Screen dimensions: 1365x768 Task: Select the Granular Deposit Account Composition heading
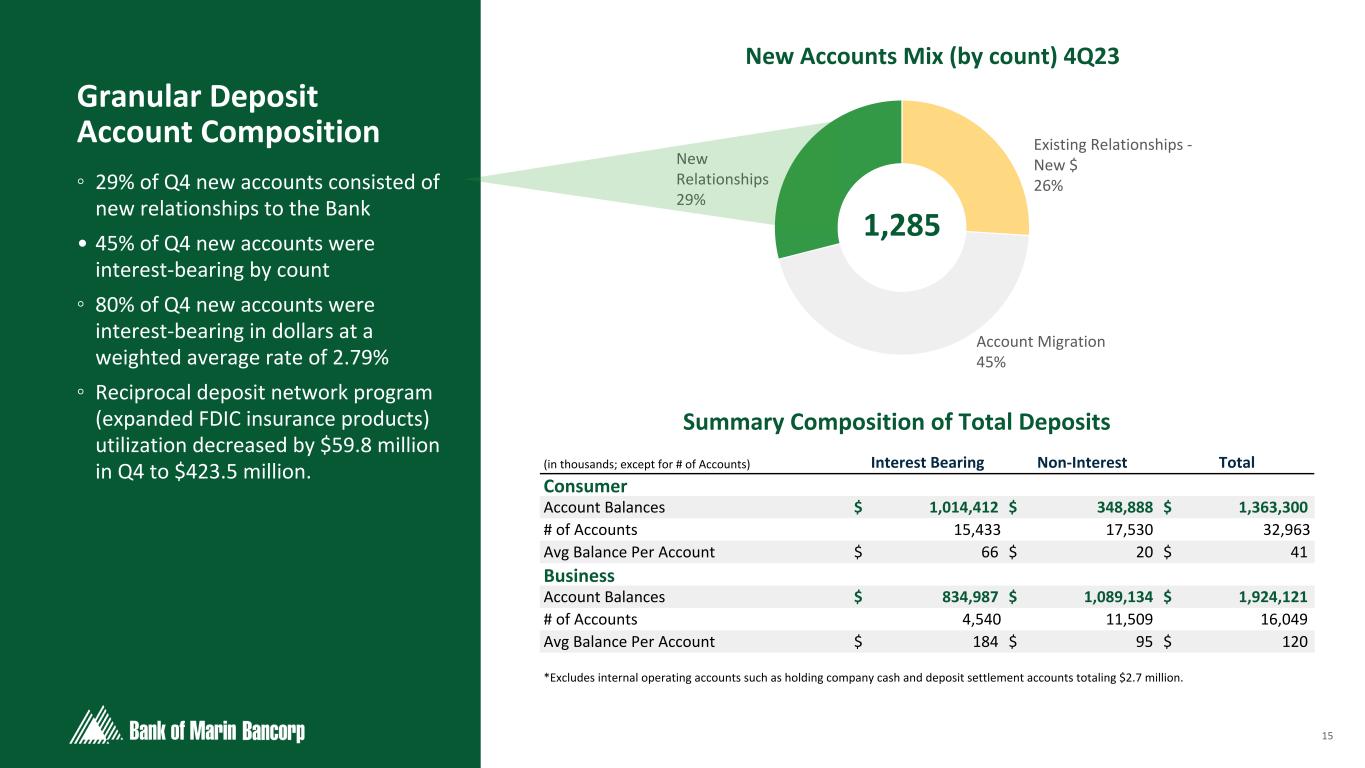229,115
